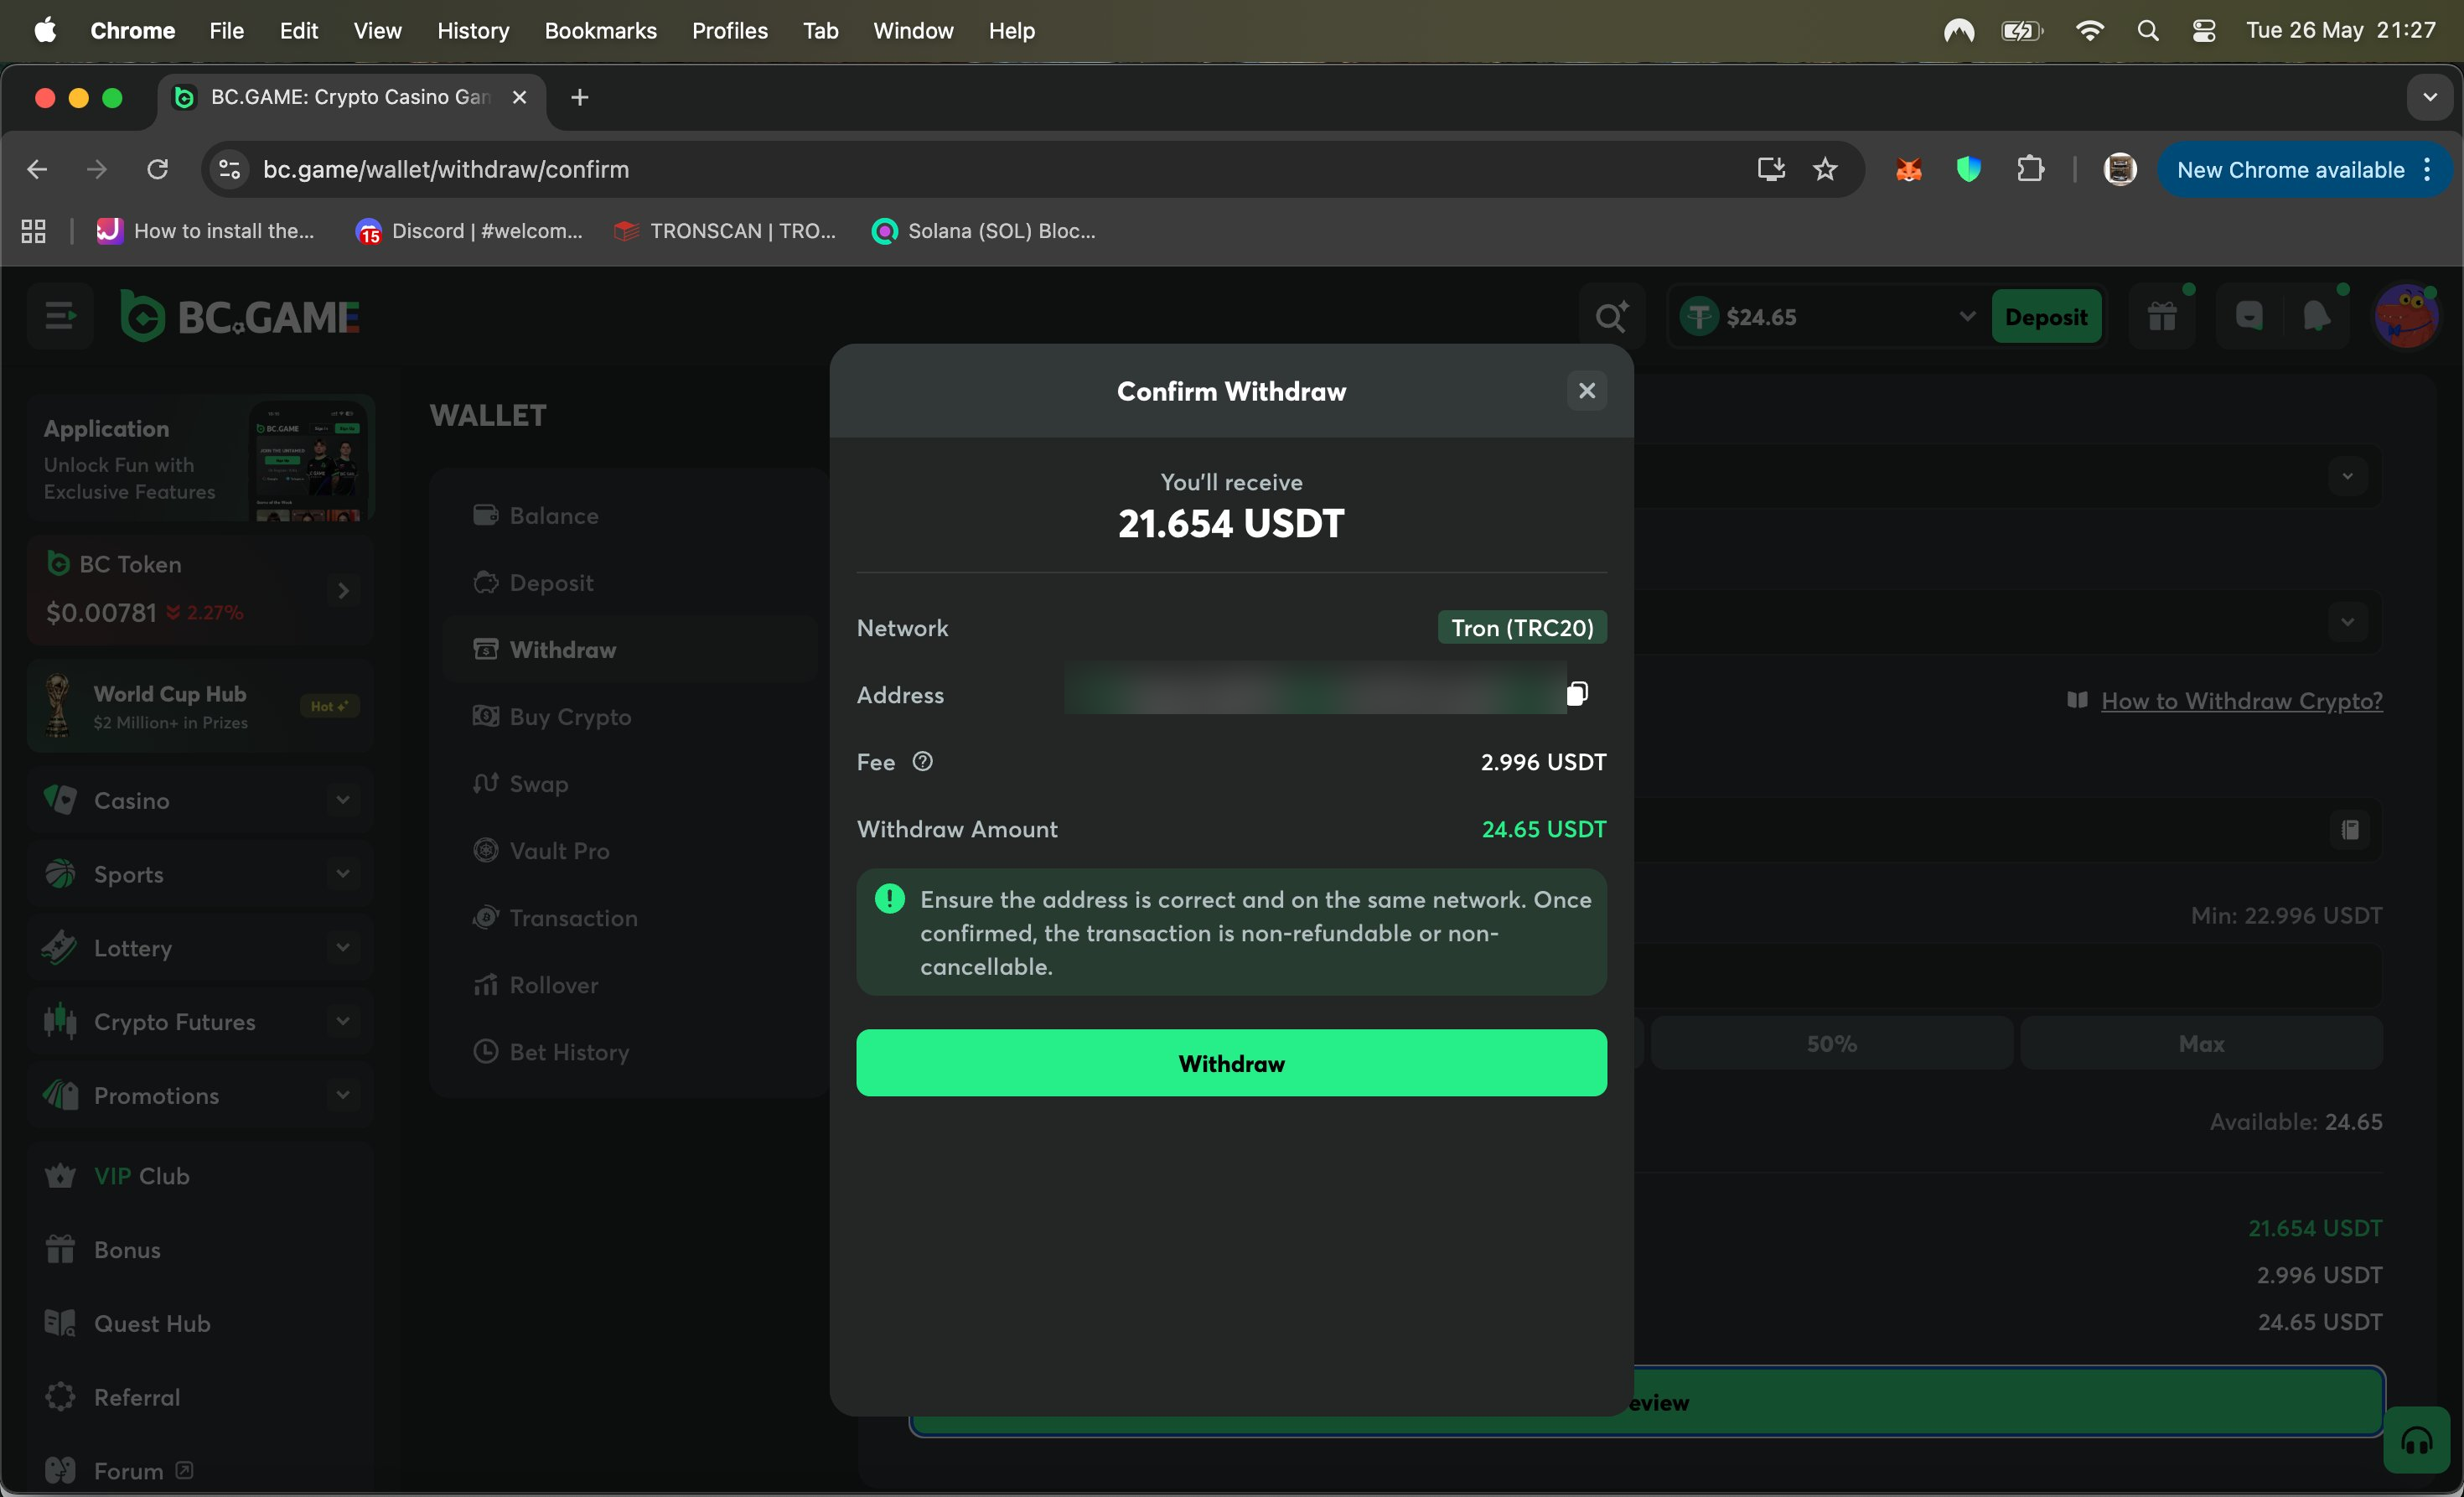Select Withdraw in the wallet menu
The height and width of the screenshot is (1497, 2464).
tap(630, 650)
